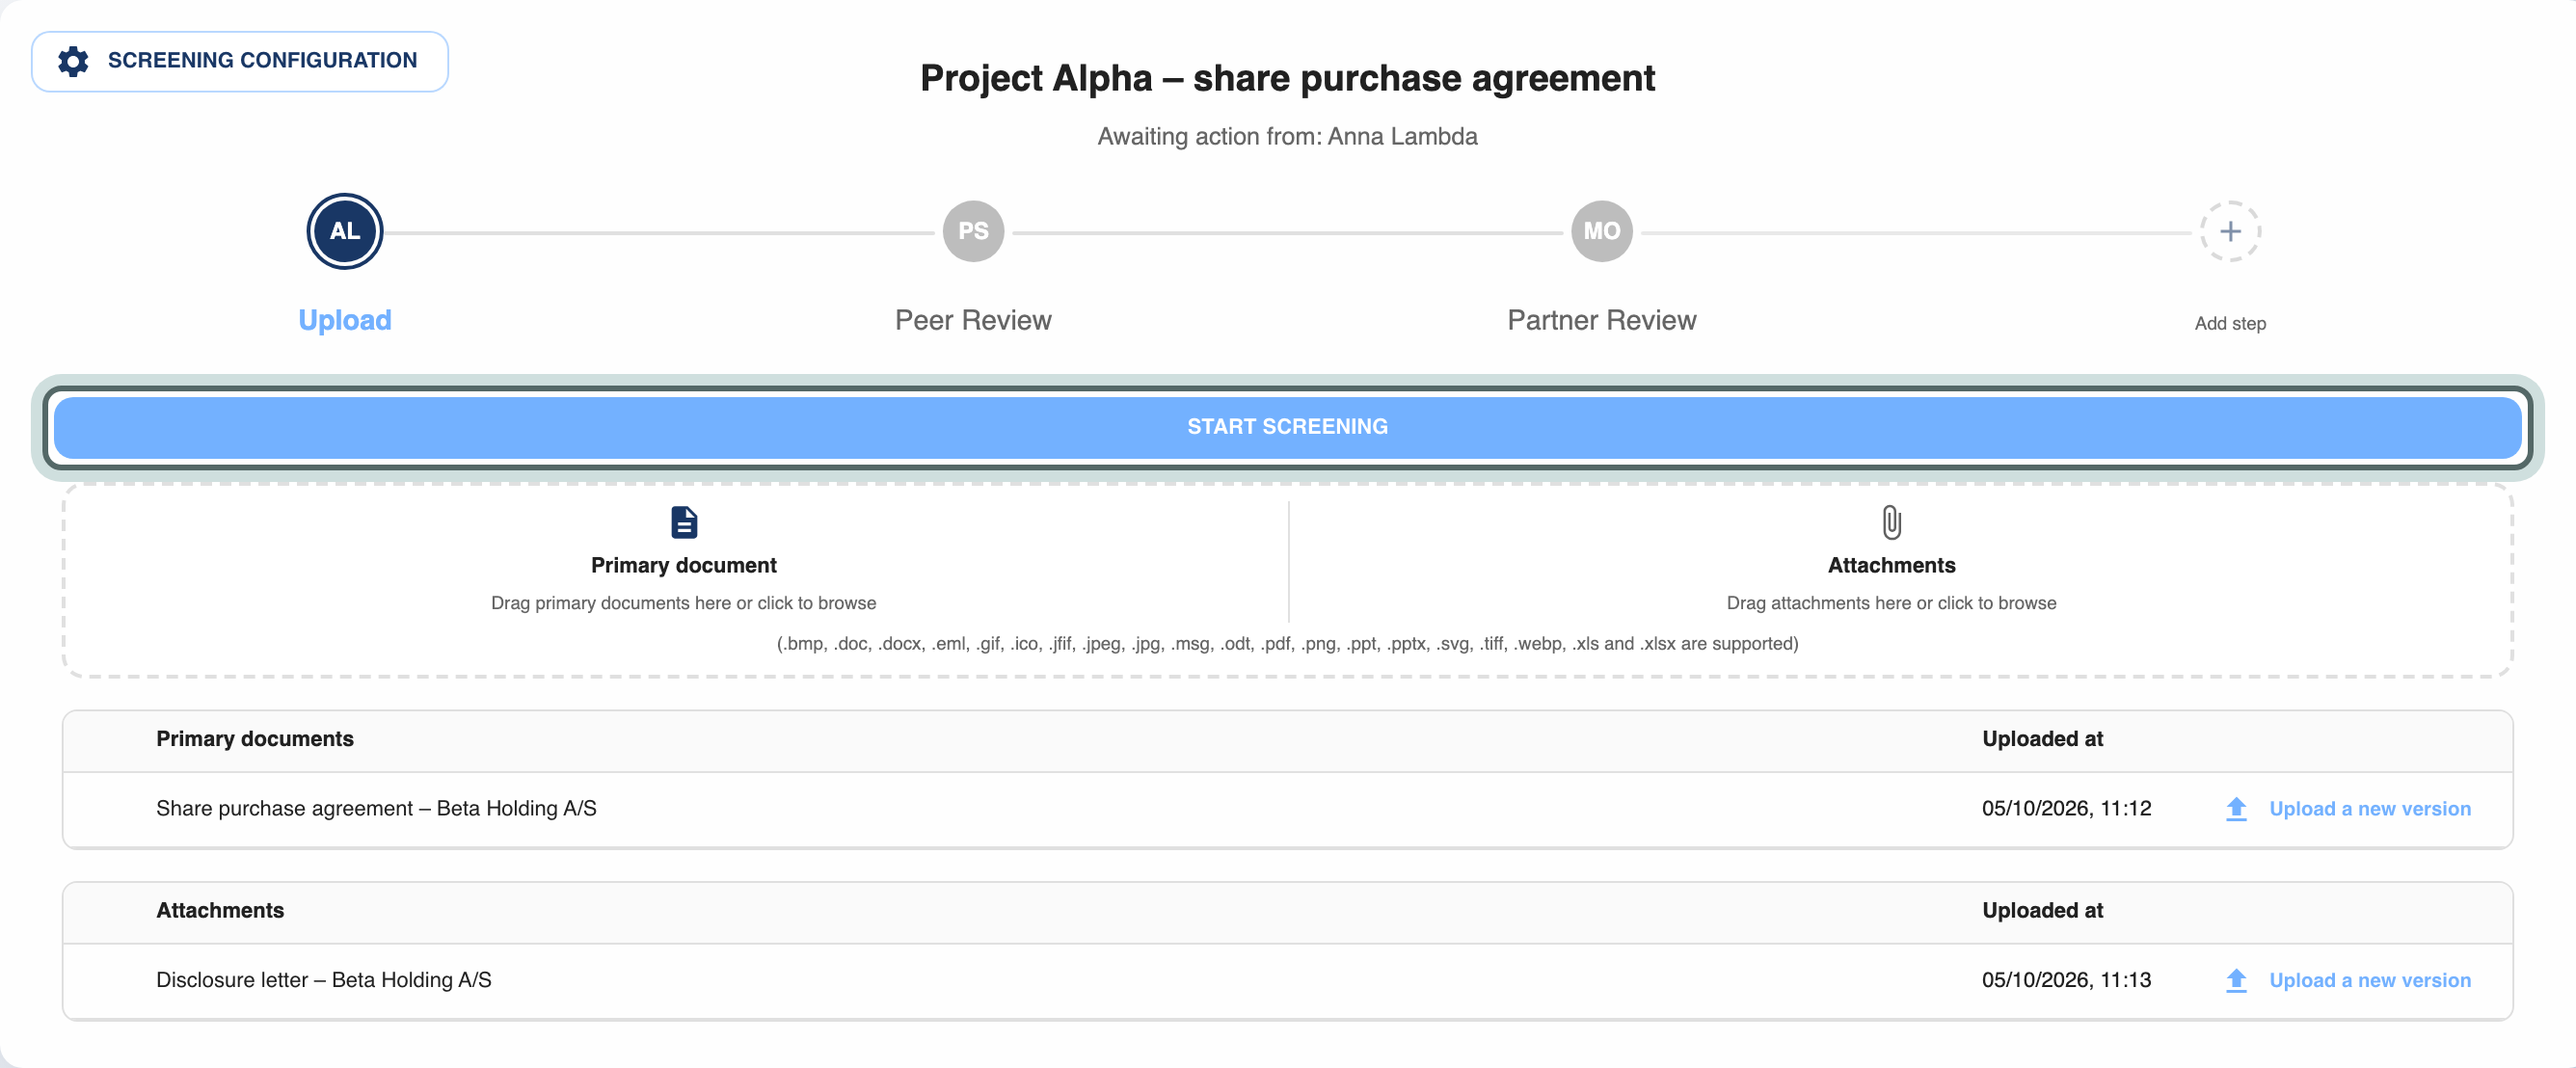Select the PS Peer Review step circle
This screenshot has width=2576, height=1068.
click(x=973, y=231)
